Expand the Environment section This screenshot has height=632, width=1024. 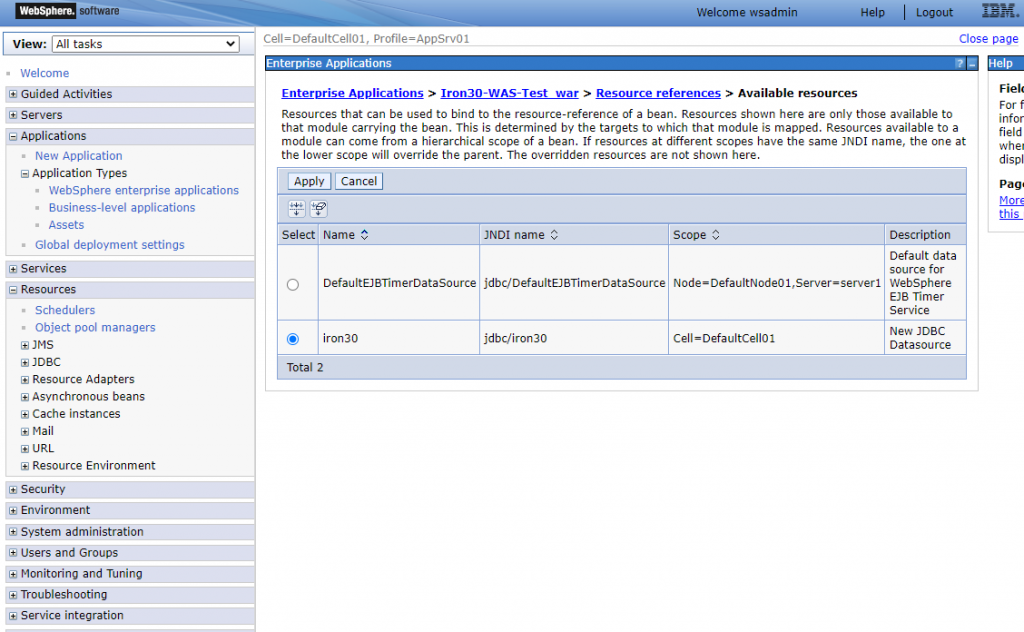point(13,510)
